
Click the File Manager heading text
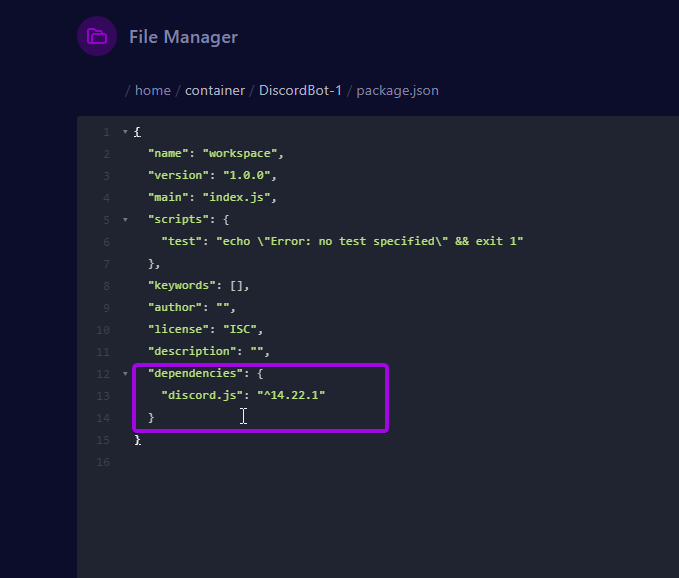coord(183,37)
